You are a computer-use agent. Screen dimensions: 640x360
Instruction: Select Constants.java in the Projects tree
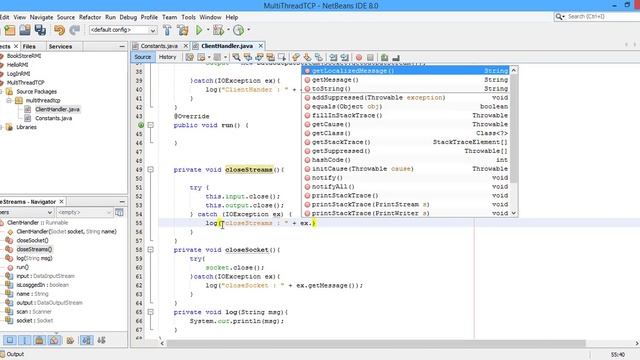pos(53,118)
